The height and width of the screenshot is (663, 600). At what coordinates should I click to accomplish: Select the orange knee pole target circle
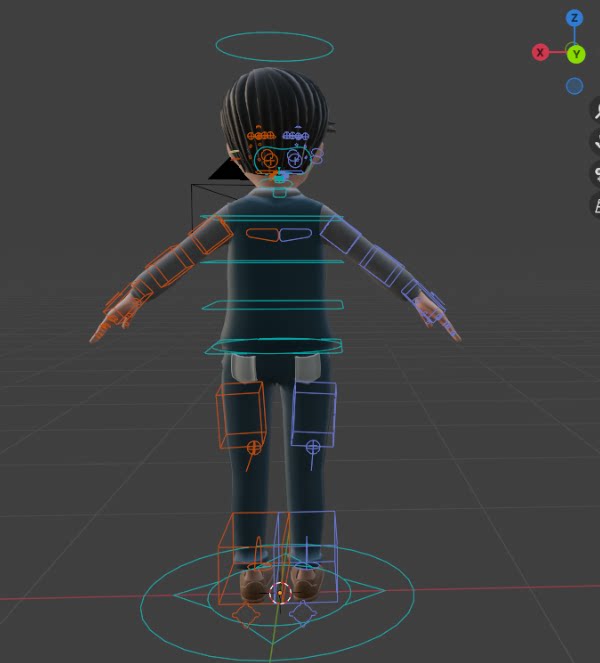[x=254, y=447]
